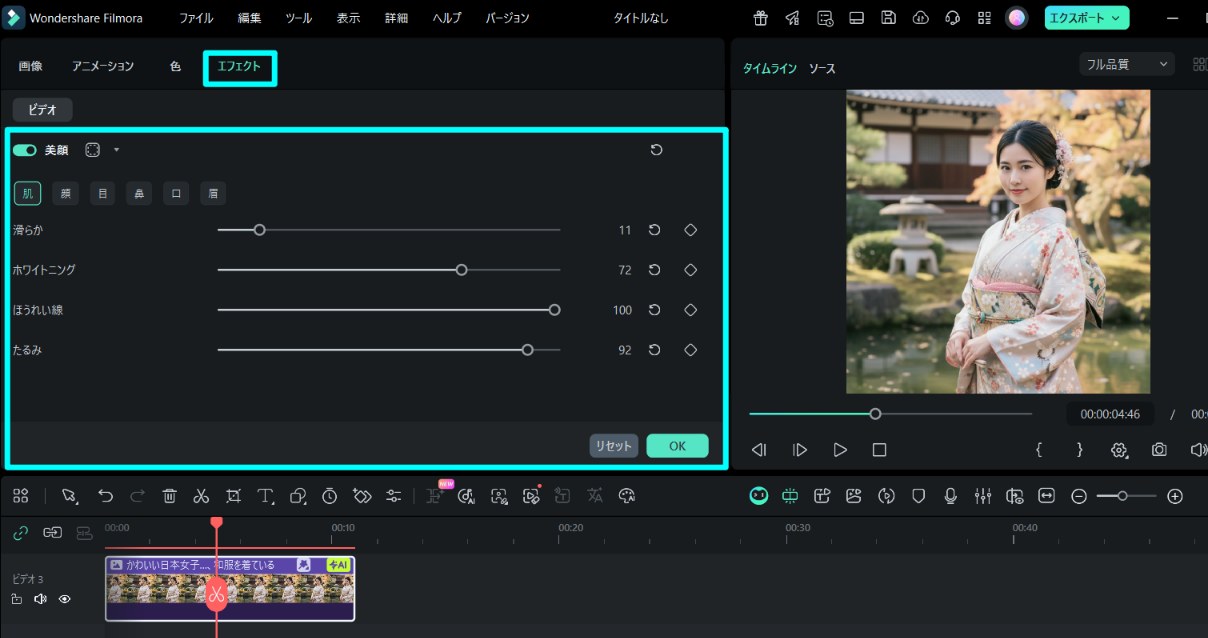1208x638 pixels.
Task: Click the undo arrow icon
Action: click(105, 495)
